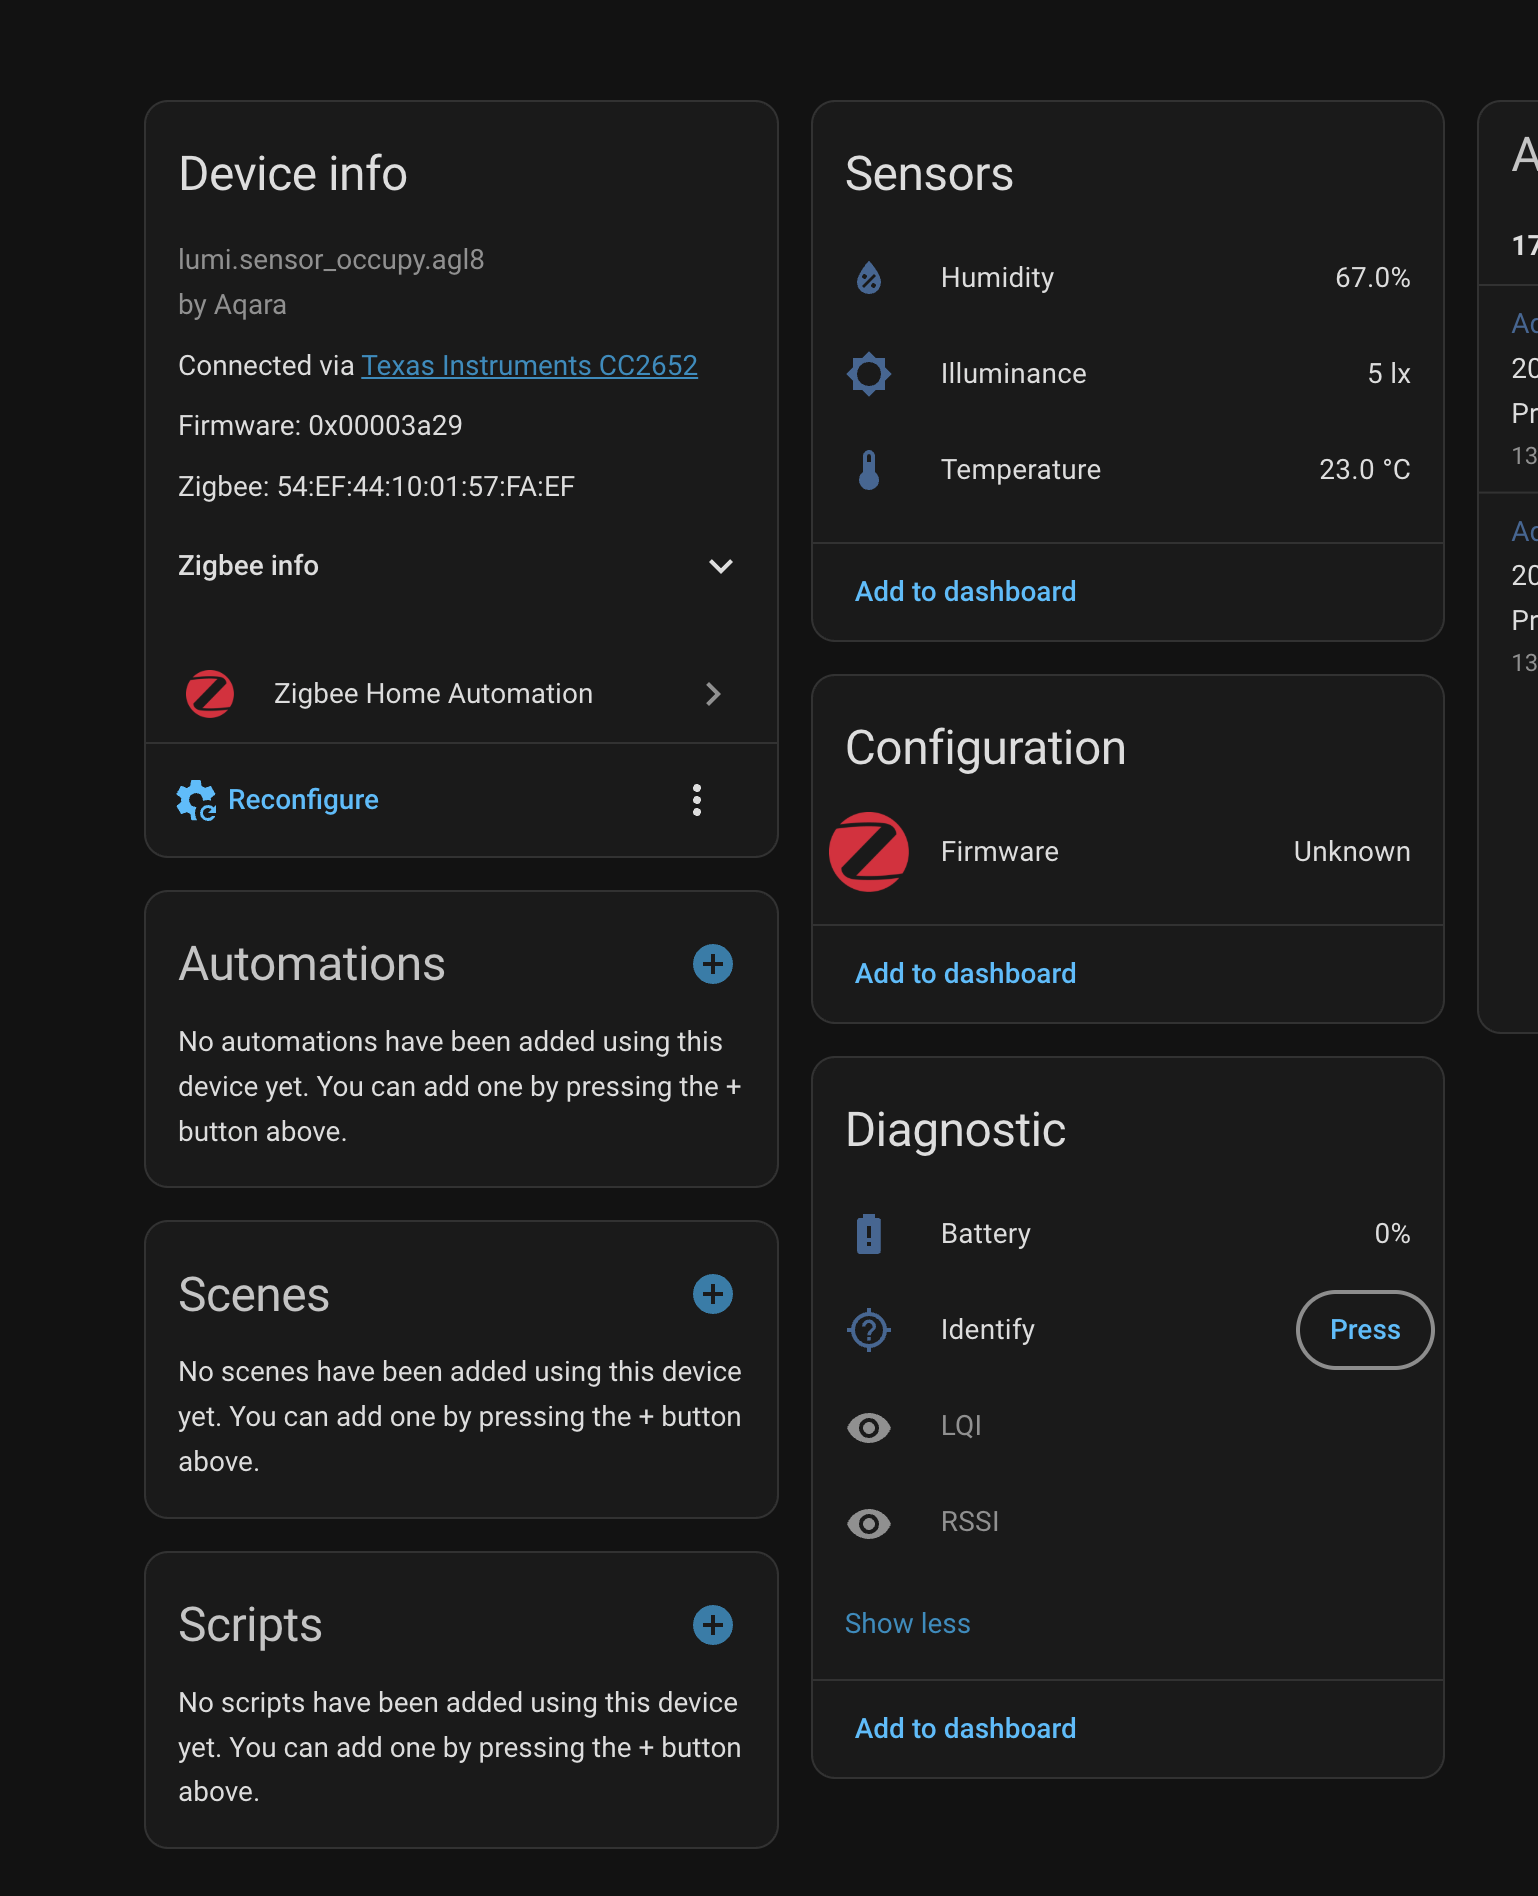Add a new automation with plus icon
The image size is (1538, 1896).
[713, 964]
